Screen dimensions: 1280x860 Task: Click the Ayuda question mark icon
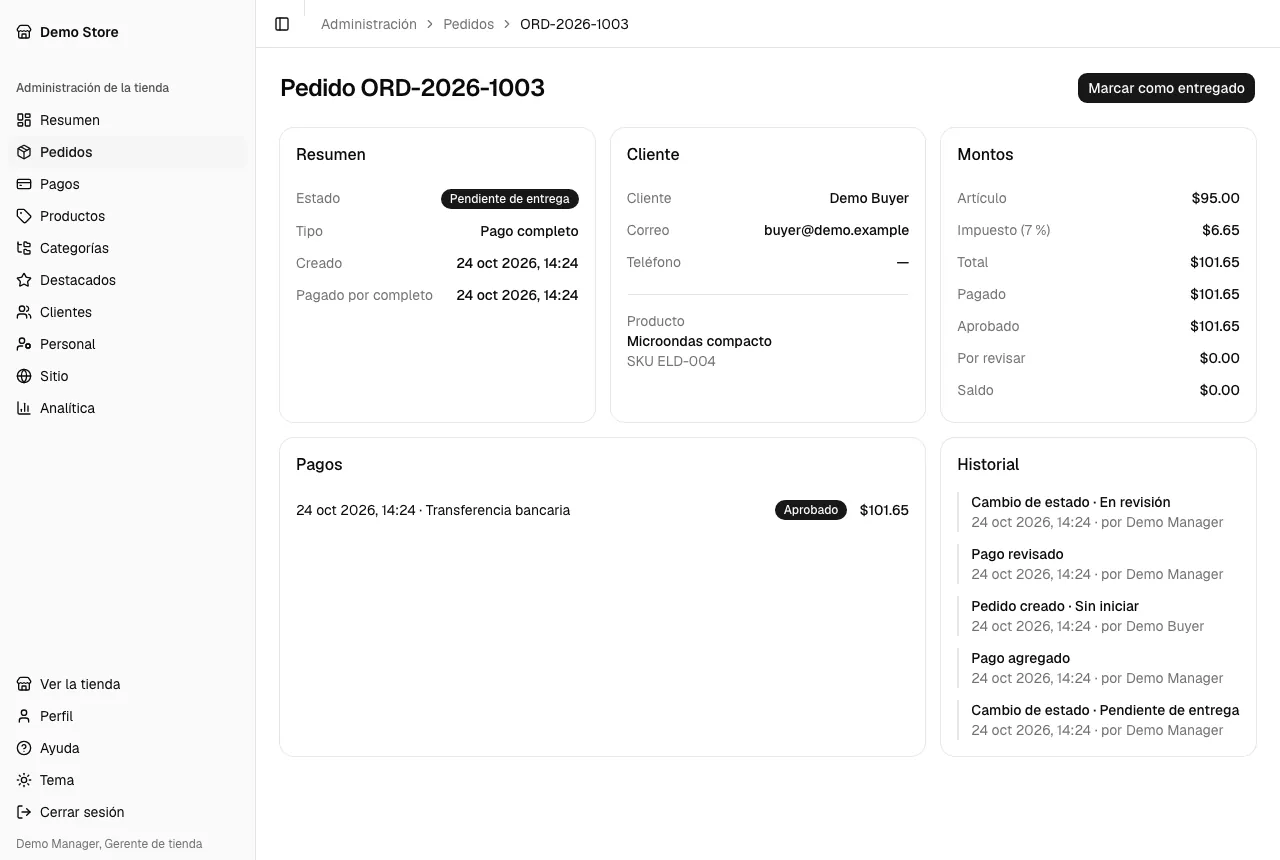point(24,748)
